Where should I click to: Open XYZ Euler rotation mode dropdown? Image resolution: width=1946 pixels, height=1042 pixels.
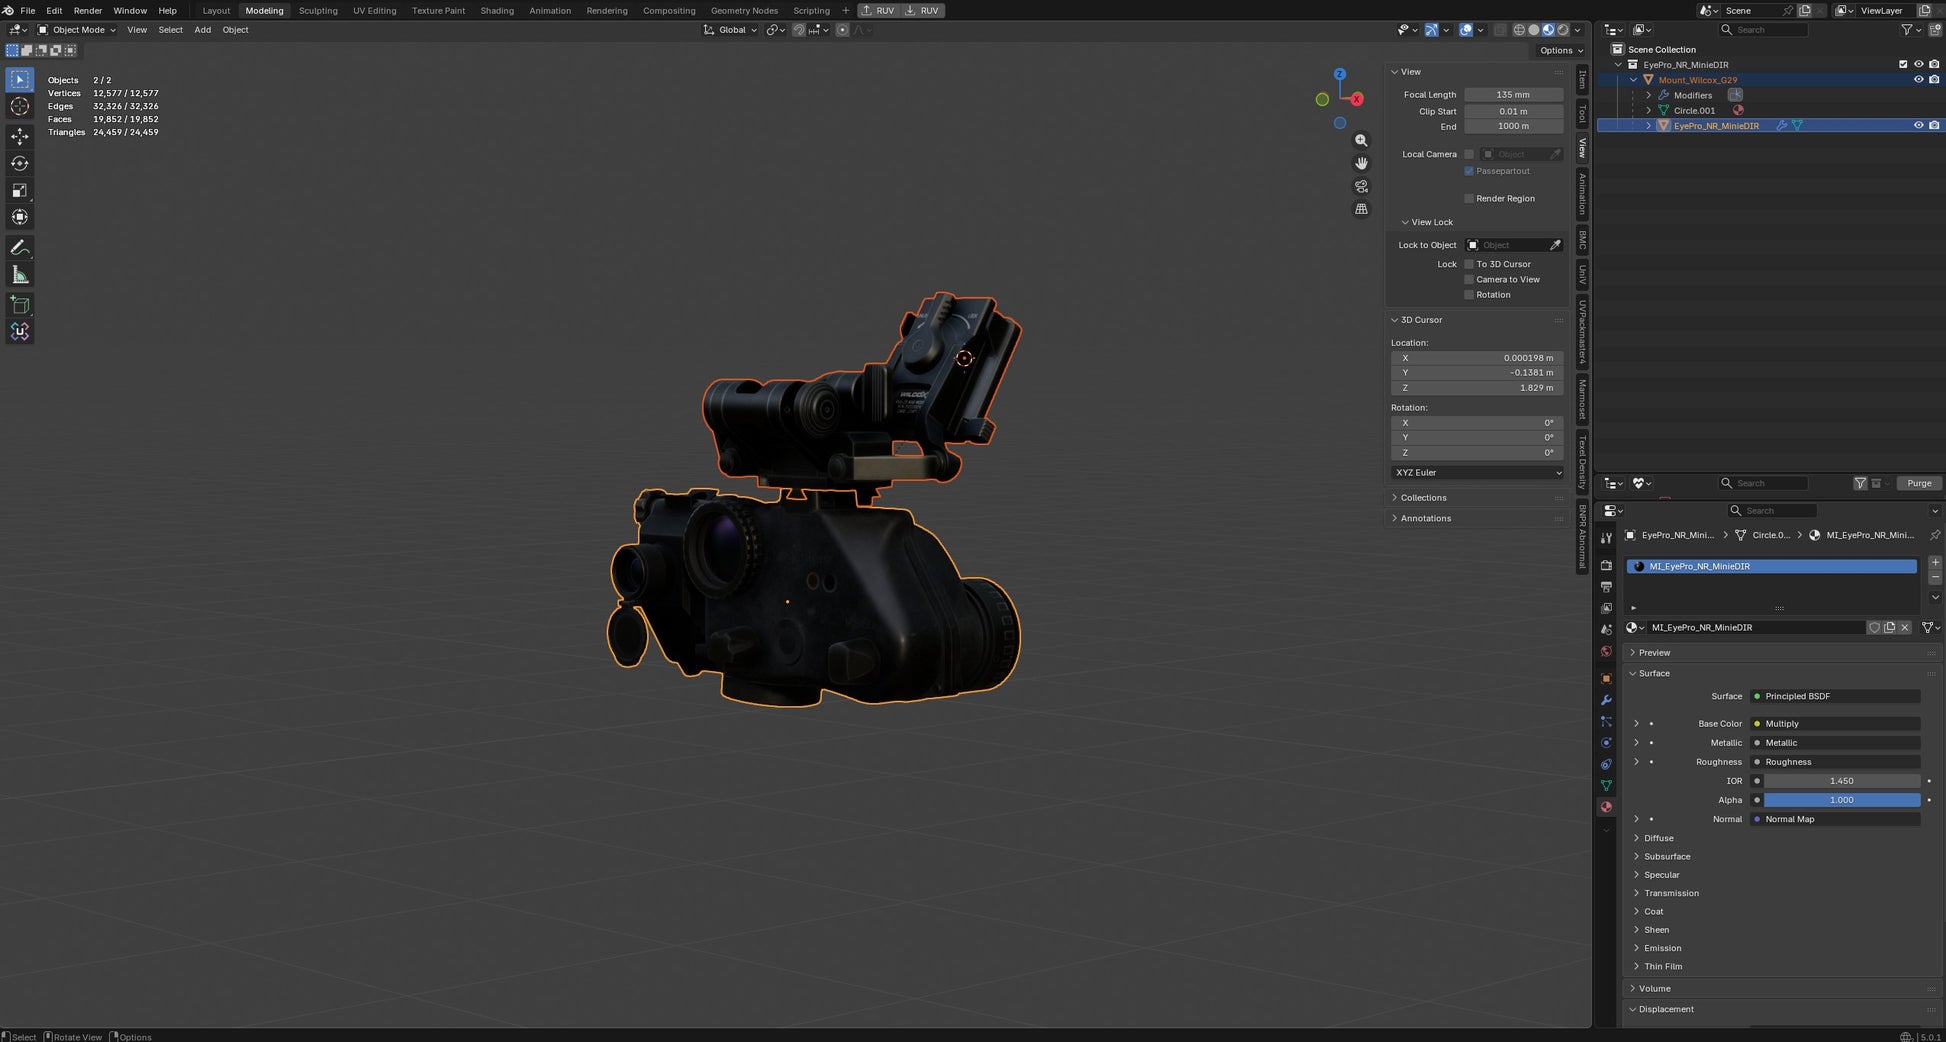pos(1477,472)
